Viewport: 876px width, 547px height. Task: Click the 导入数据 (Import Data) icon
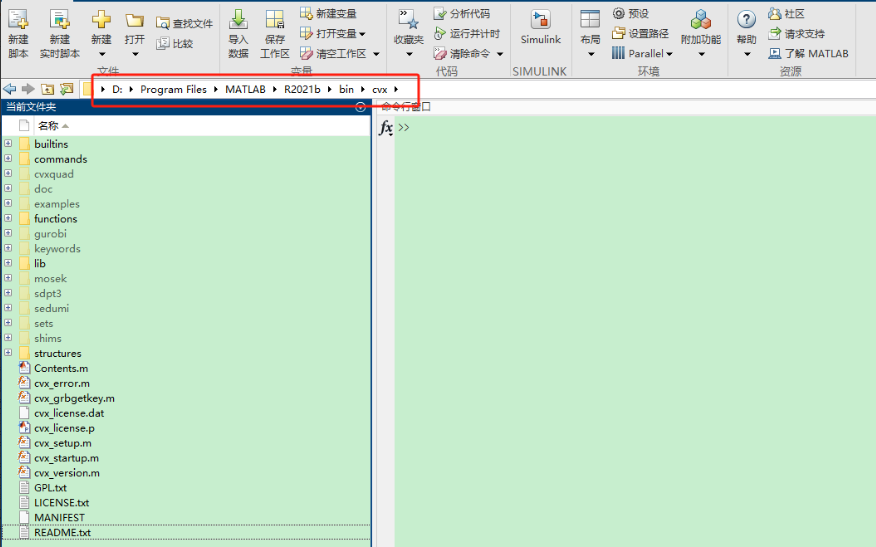pos(238,20)
